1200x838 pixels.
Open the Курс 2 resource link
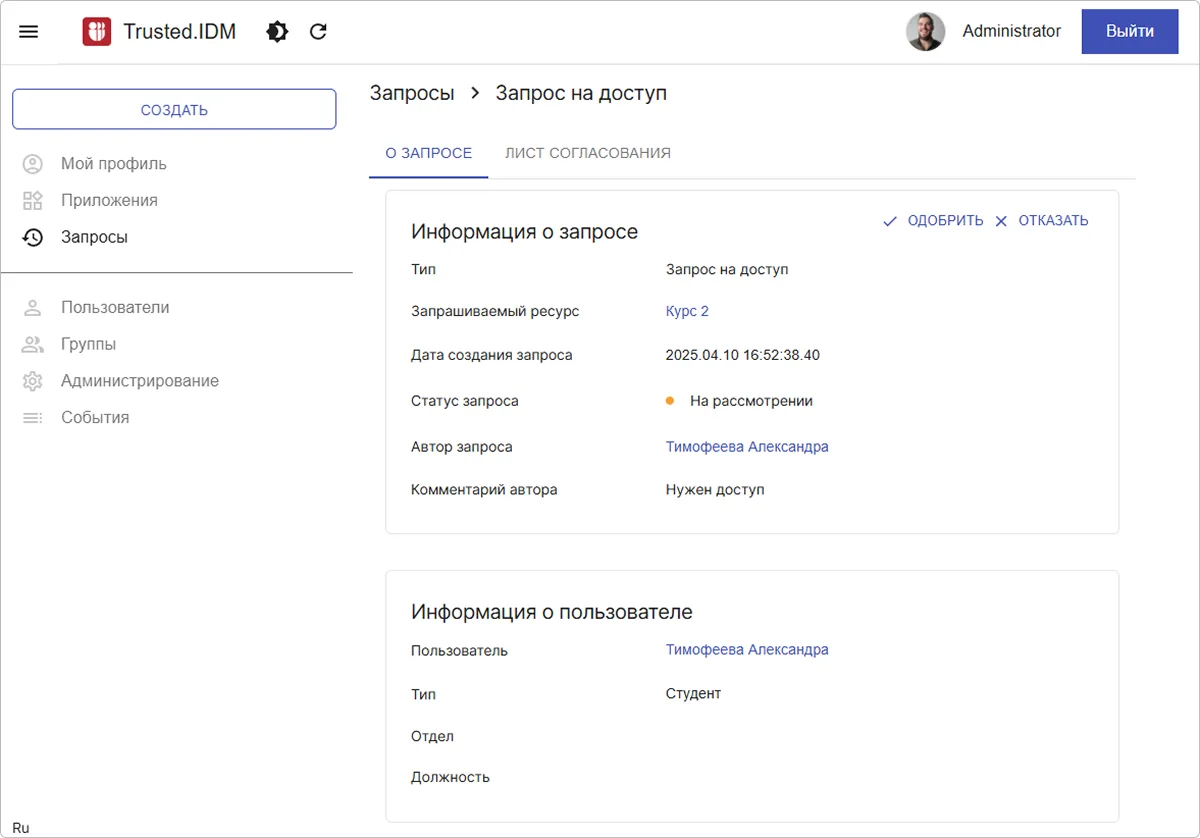687,311
